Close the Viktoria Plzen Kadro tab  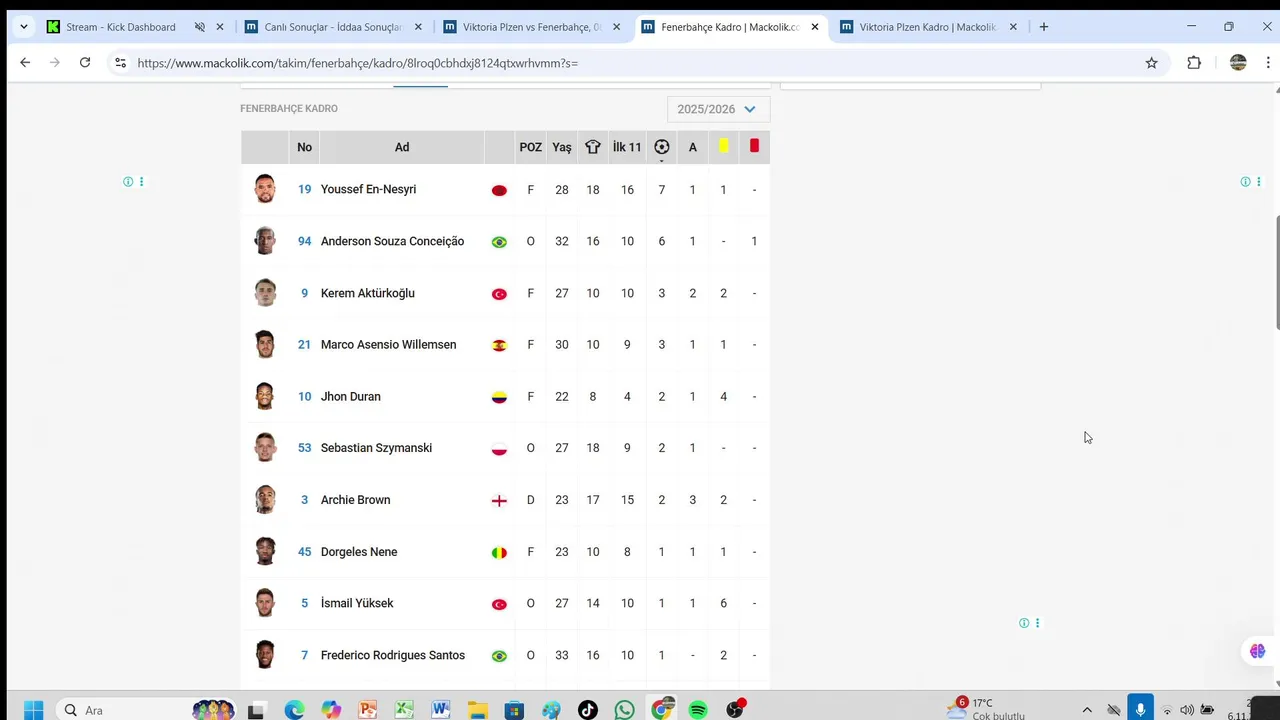coord(1014,27)
